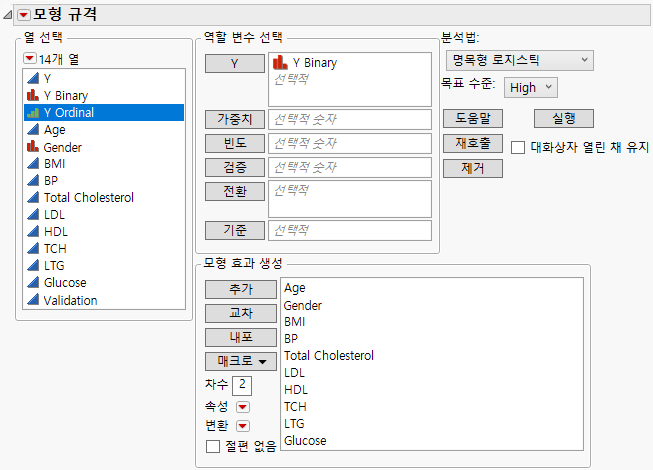
Task: Open the 분석법 명목형 로지스틱 dropdown
Action: 519,61
